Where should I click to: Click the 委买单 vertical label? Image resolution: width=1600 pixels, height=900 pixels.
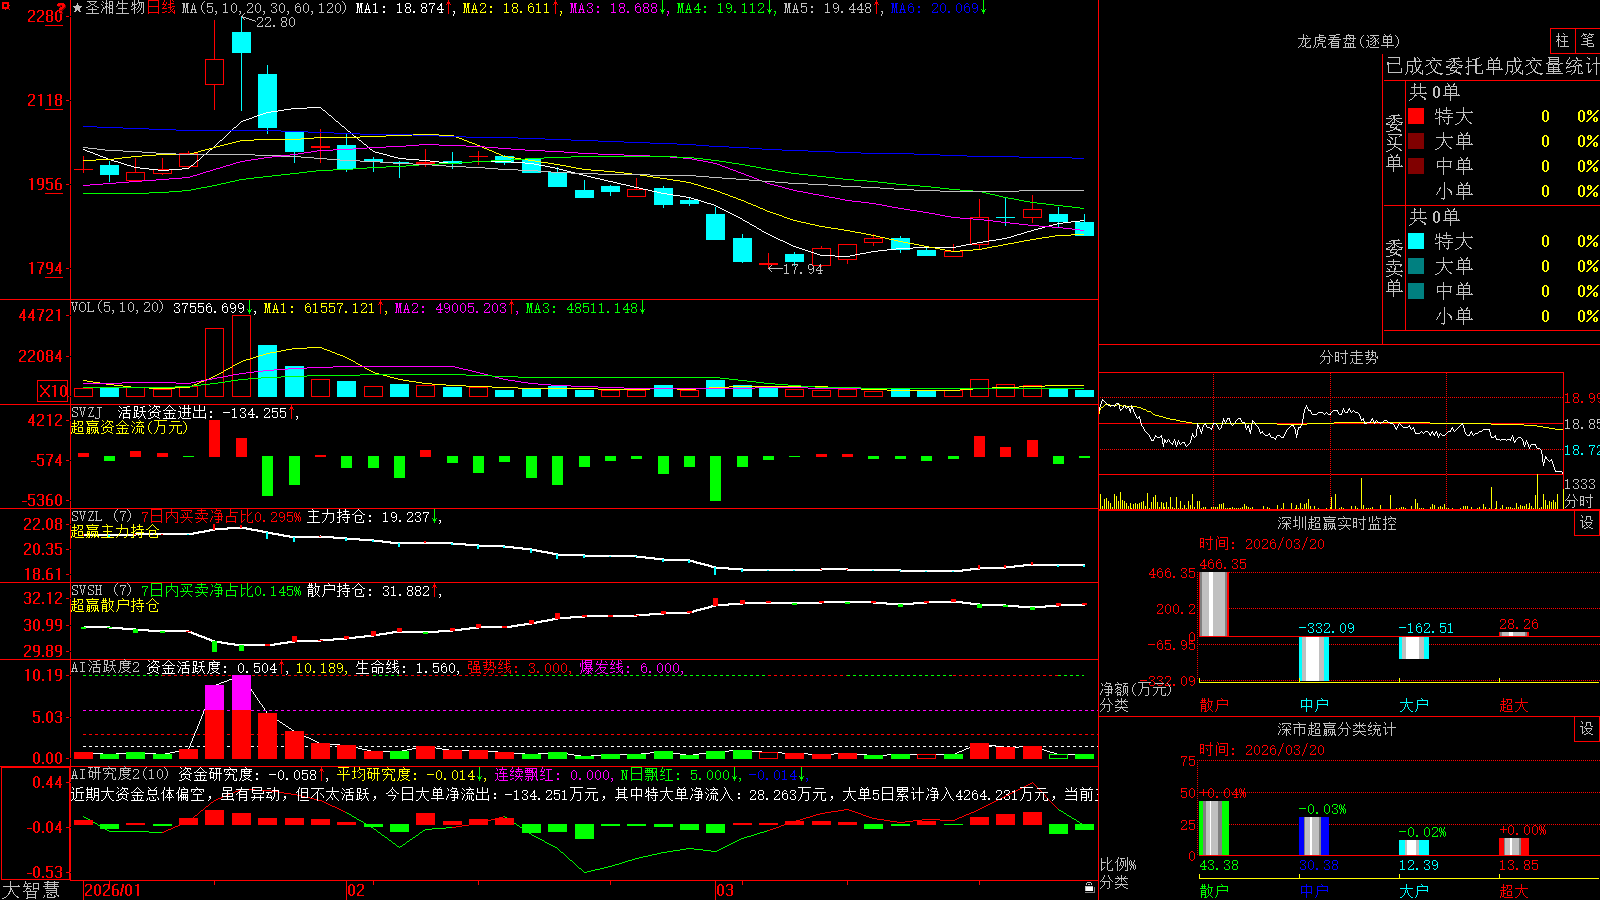(x=1394, y=142)
